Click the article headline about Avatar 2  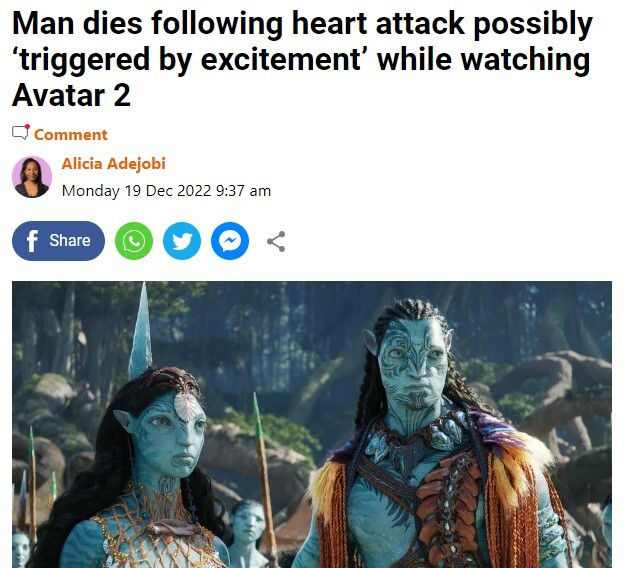point(302,59)
